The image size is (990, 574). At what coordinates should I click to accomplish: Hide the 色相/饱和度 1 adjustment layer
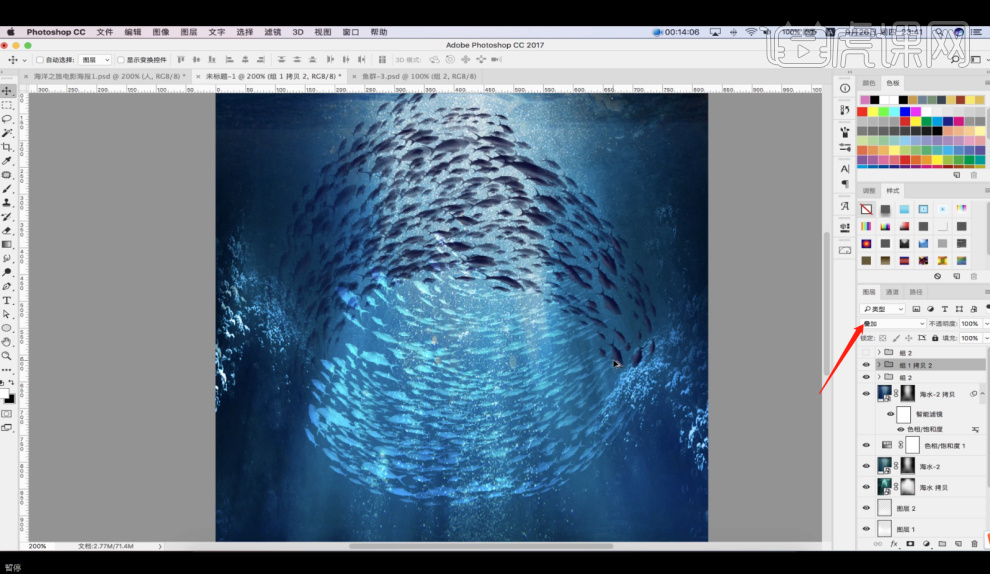click(866, 445)
